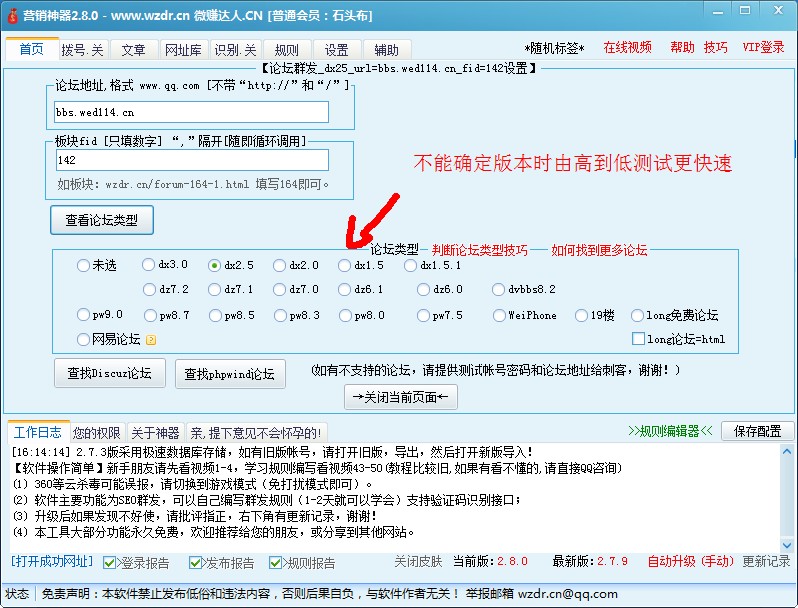Image resolution: width=798 pixels, height=608 pixels.
Task: Select the 未选 radio option
Action: 97,265
